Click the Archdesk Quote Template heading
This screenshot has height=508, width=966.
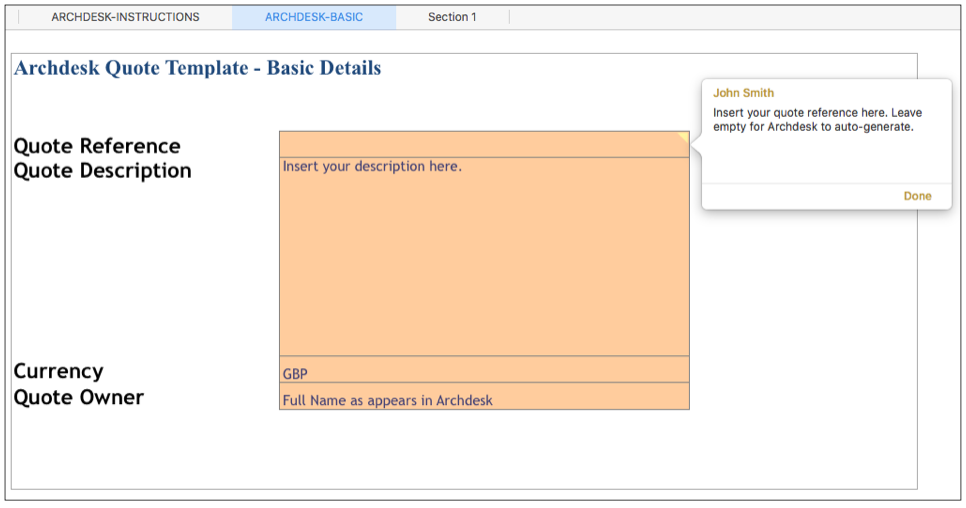coord(198,68)
